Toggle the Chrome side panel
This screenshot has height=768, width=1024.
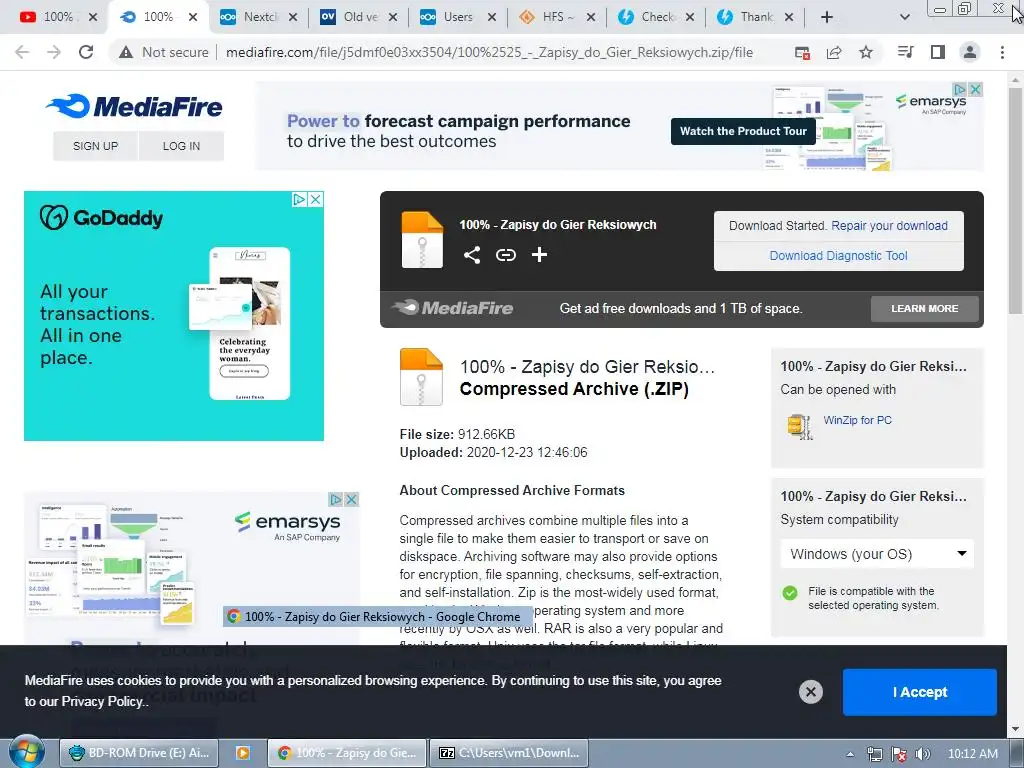coord(938,52)
